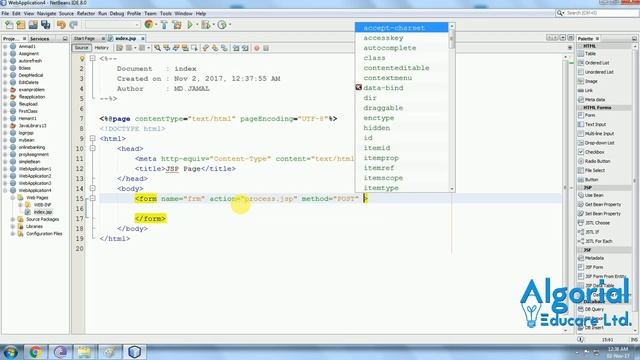Click the Shift Line Right icon in editor toolbar
Image resolution: width=640 pixels, height=360 pixels.
click(x=245, y=48)
